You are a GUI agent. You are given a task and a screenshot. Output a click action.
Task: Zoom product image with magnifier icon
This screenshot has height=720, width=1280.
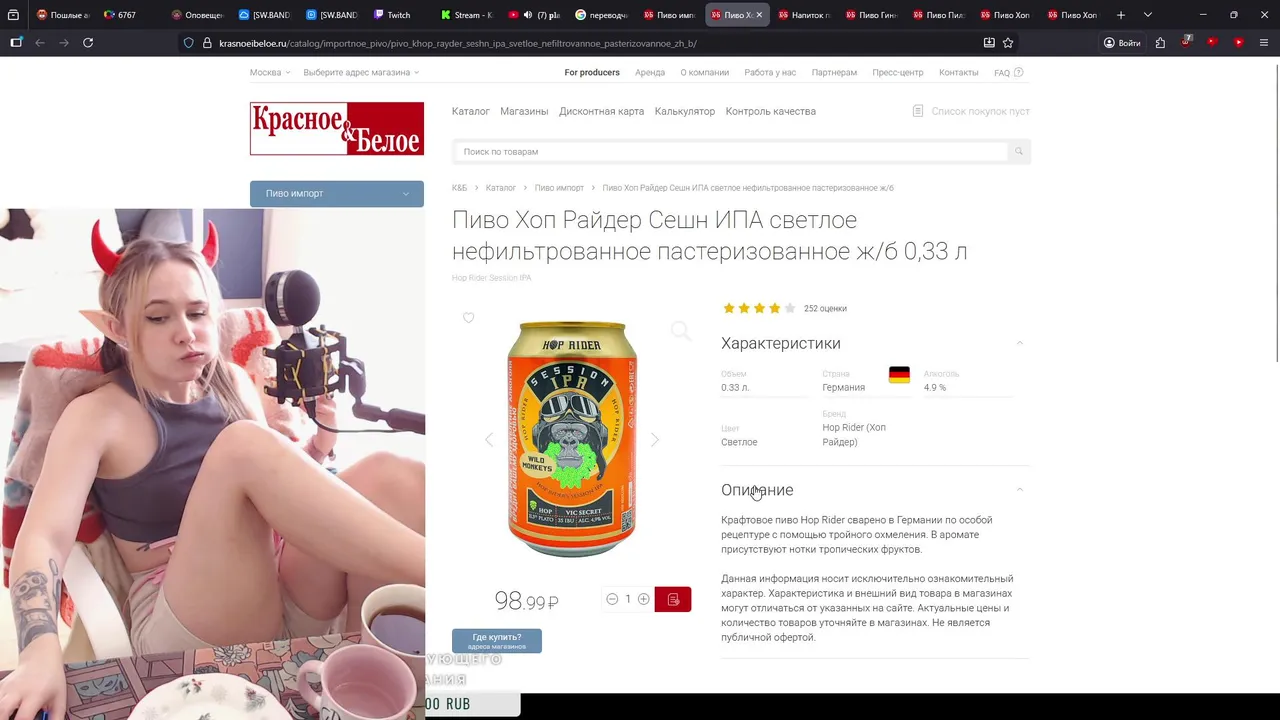click(x=680, y=331)
